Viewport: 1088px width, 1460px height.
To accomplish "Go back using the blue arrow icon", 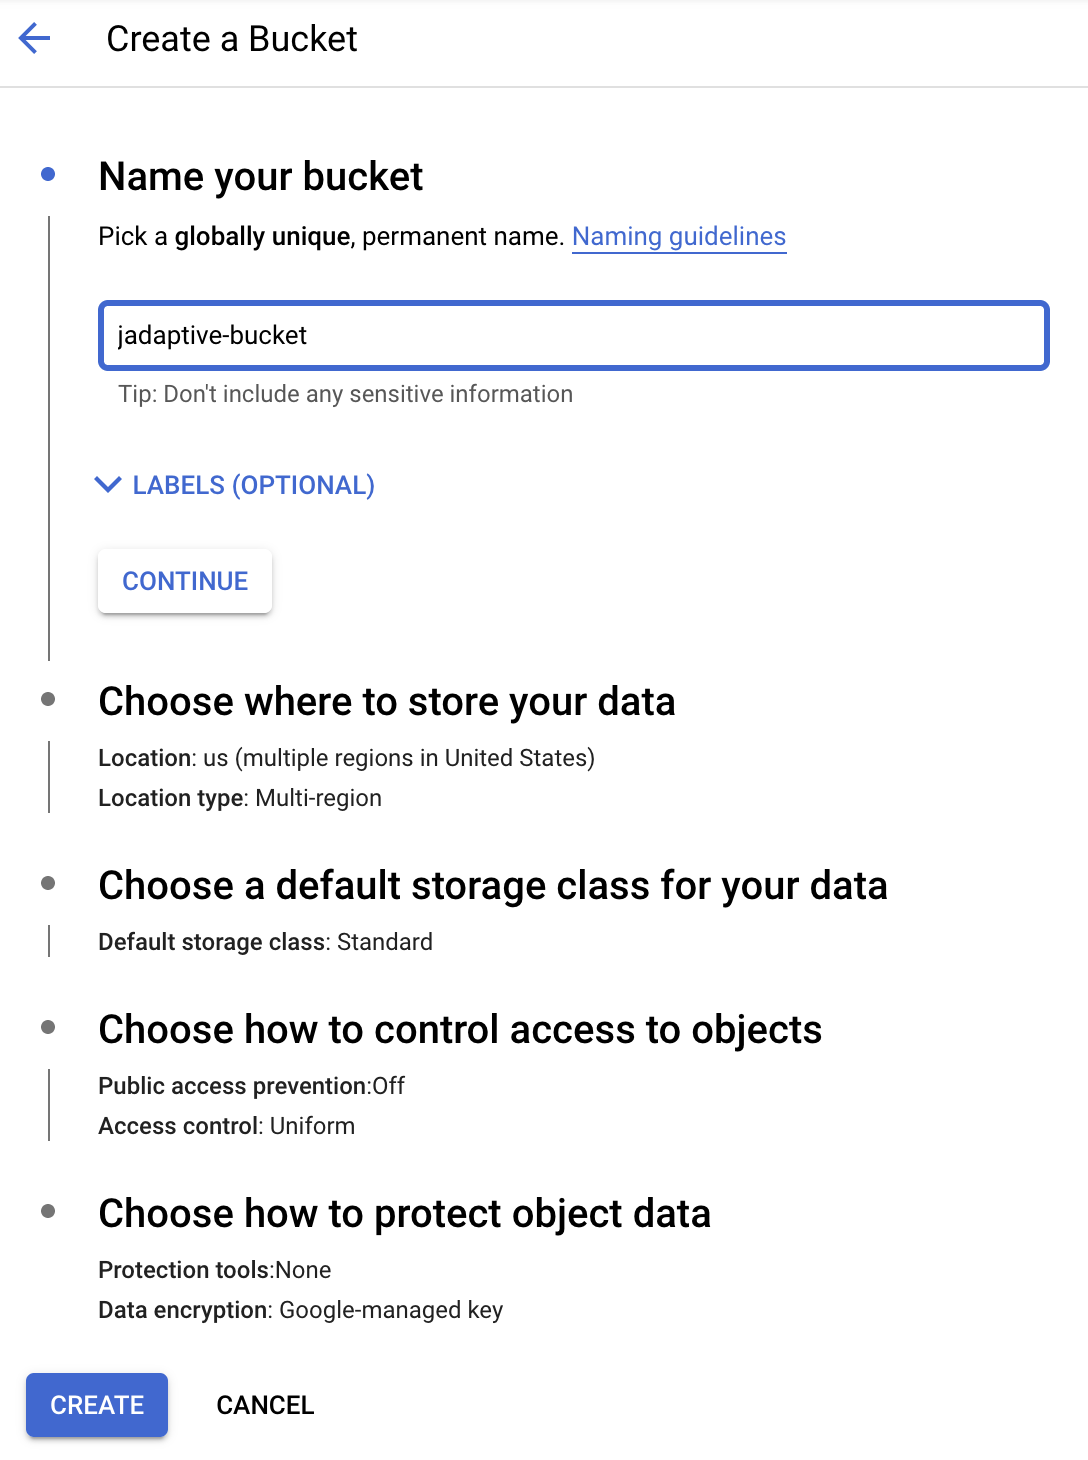I will tap(34, 39).
